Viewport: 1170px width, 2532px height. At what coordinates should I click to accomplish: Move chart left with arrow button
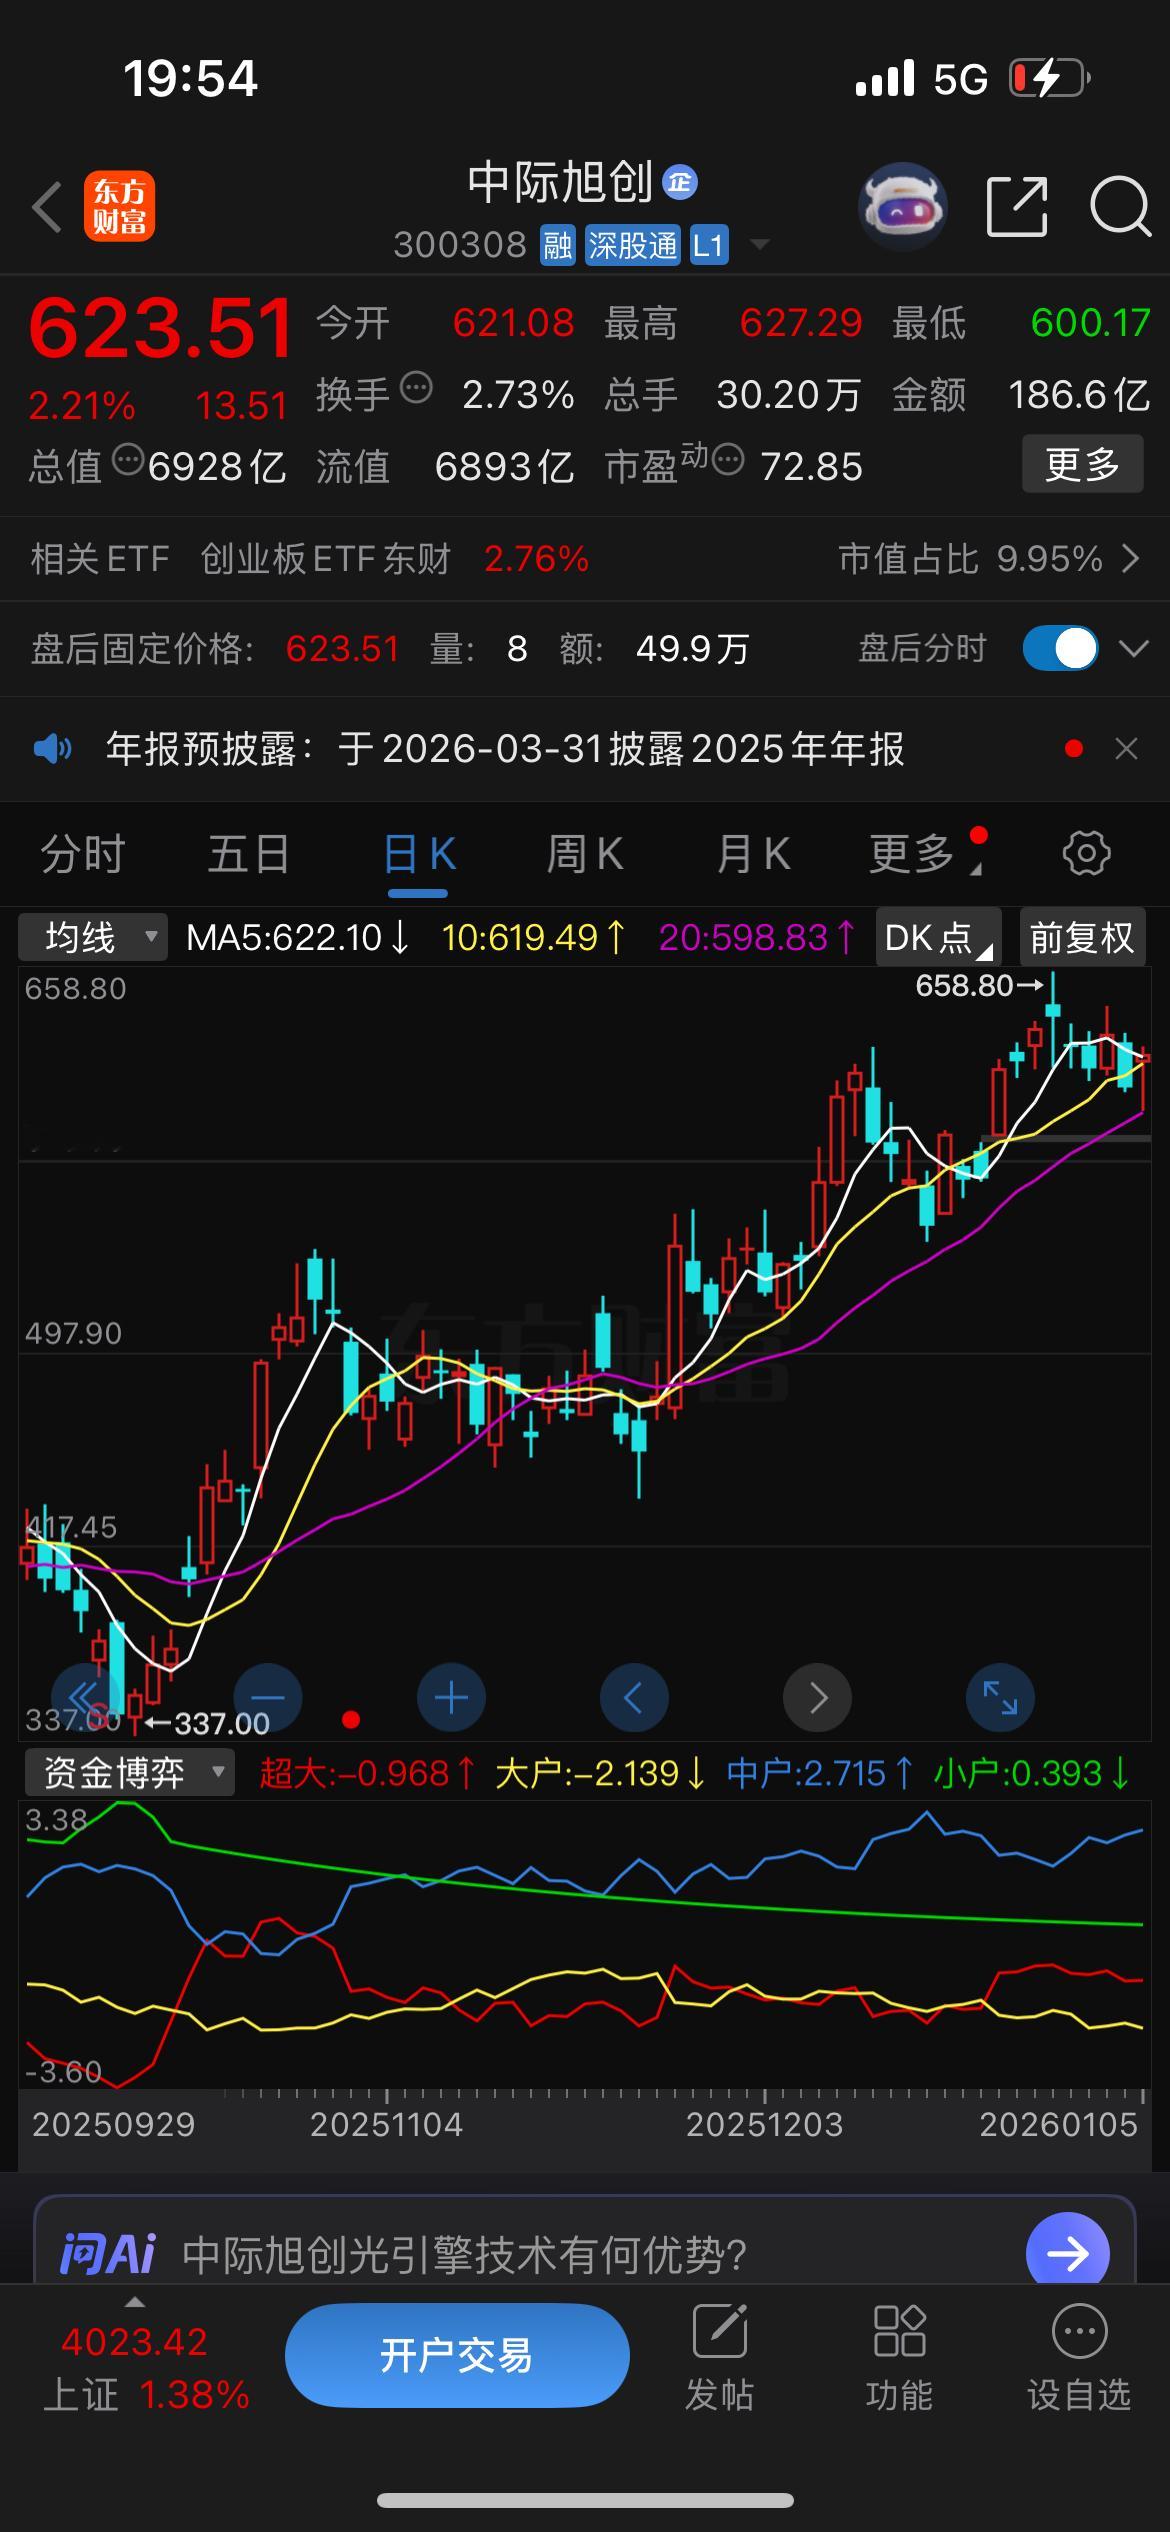pyautogui.click(x=634, y=1697)
